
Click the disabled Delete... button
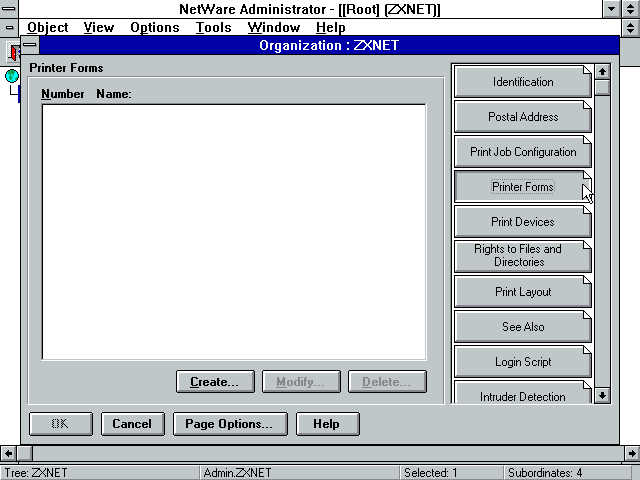[387, 382]
